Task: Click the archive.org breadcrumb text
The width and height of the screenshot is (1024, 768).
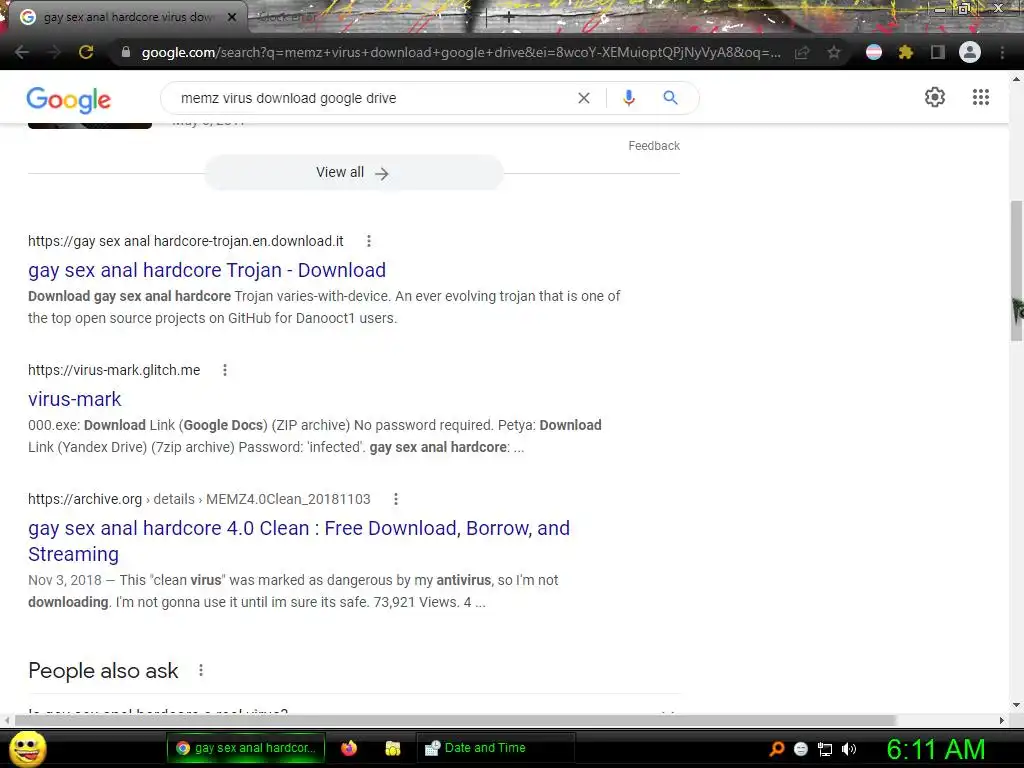Action: (x=199, y=499)
